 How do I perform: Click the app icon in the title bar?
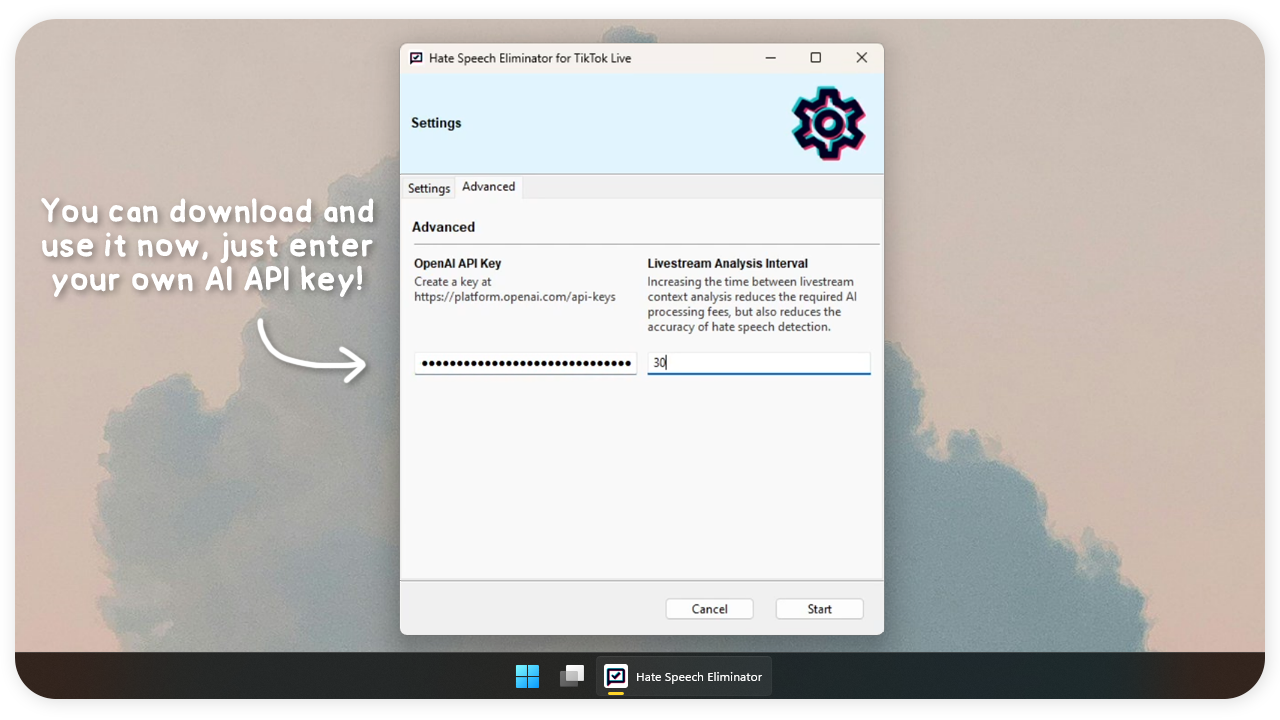click(x=416, y=58)
